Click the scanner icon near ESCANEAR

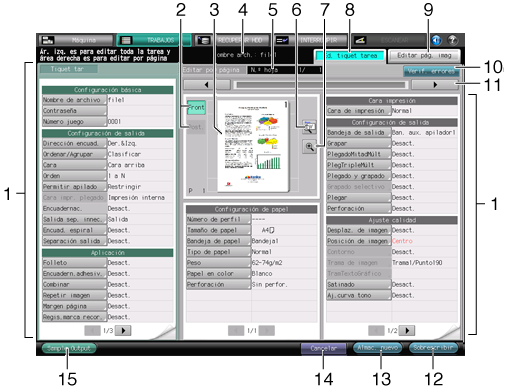(360, 40)
